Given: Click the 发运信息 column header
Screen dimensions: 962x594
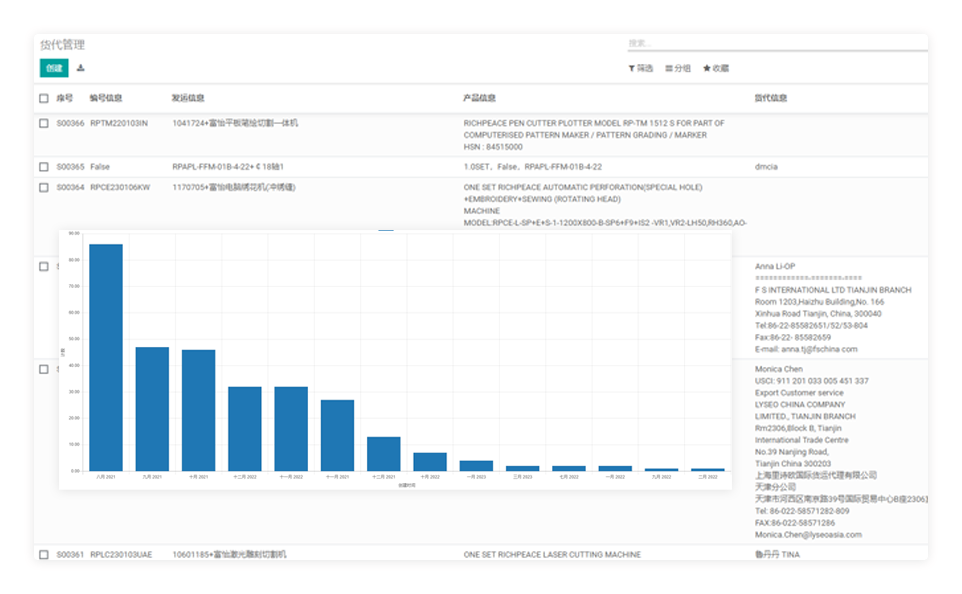Looking at the screenshot, I should [188, 99].
